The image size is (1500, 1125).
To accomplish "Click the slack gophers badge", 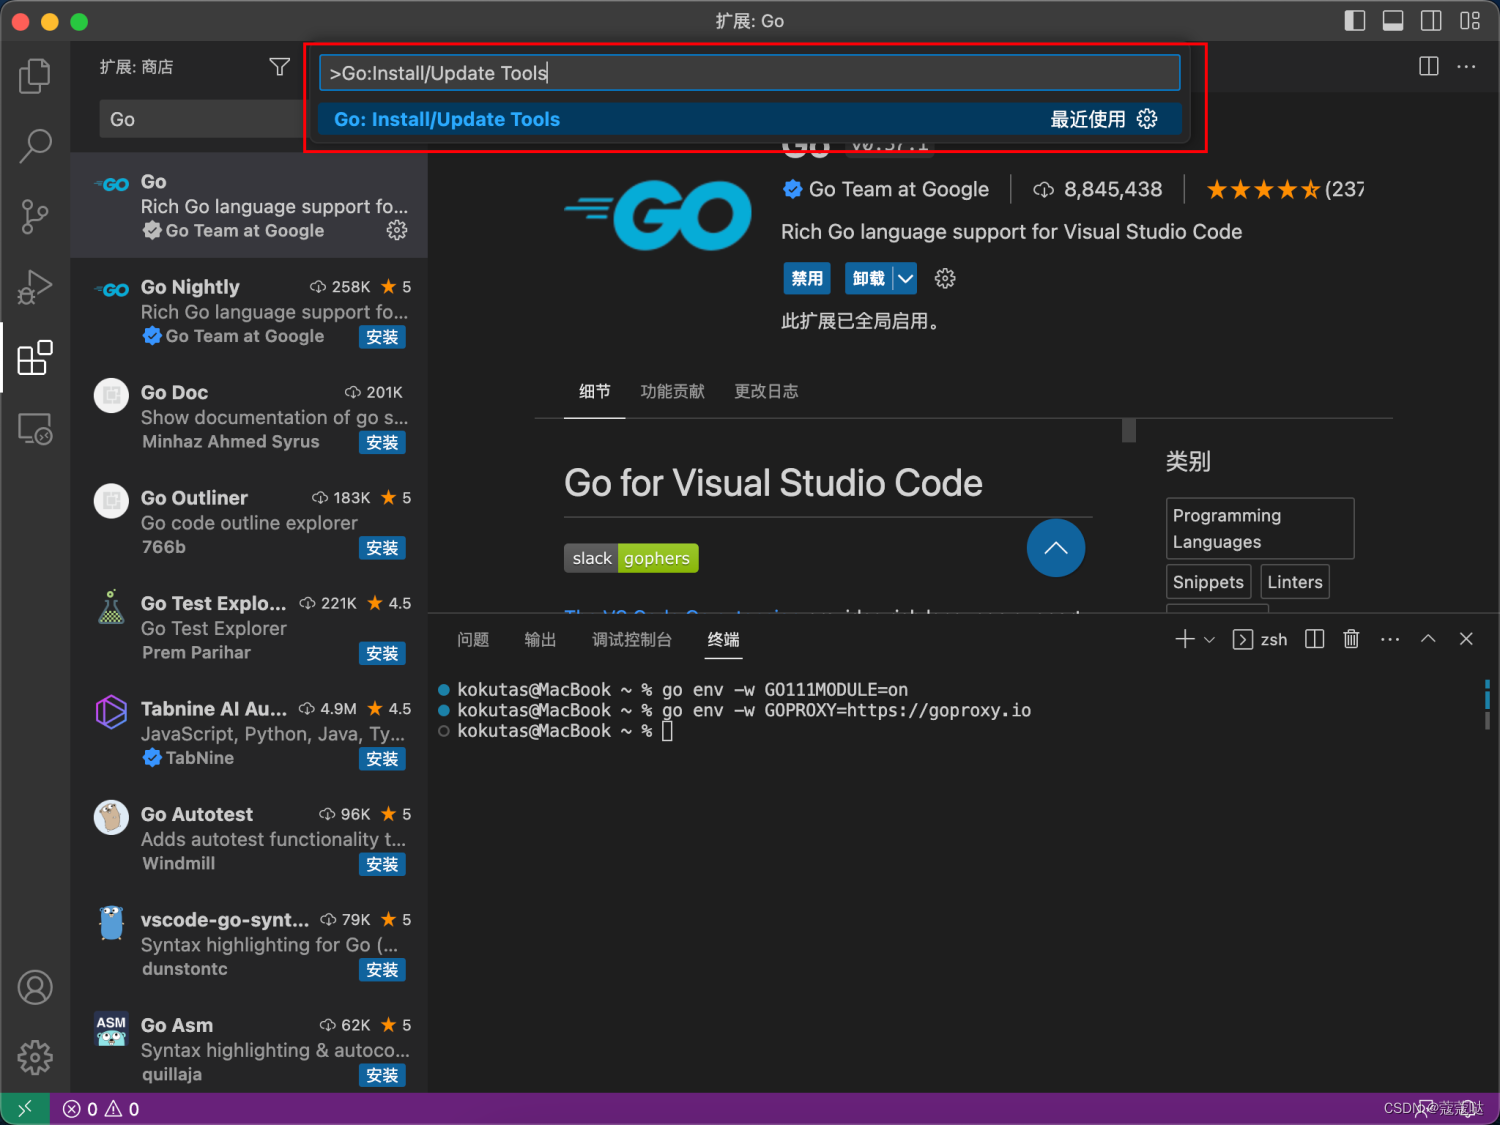I will click(631, 558).
